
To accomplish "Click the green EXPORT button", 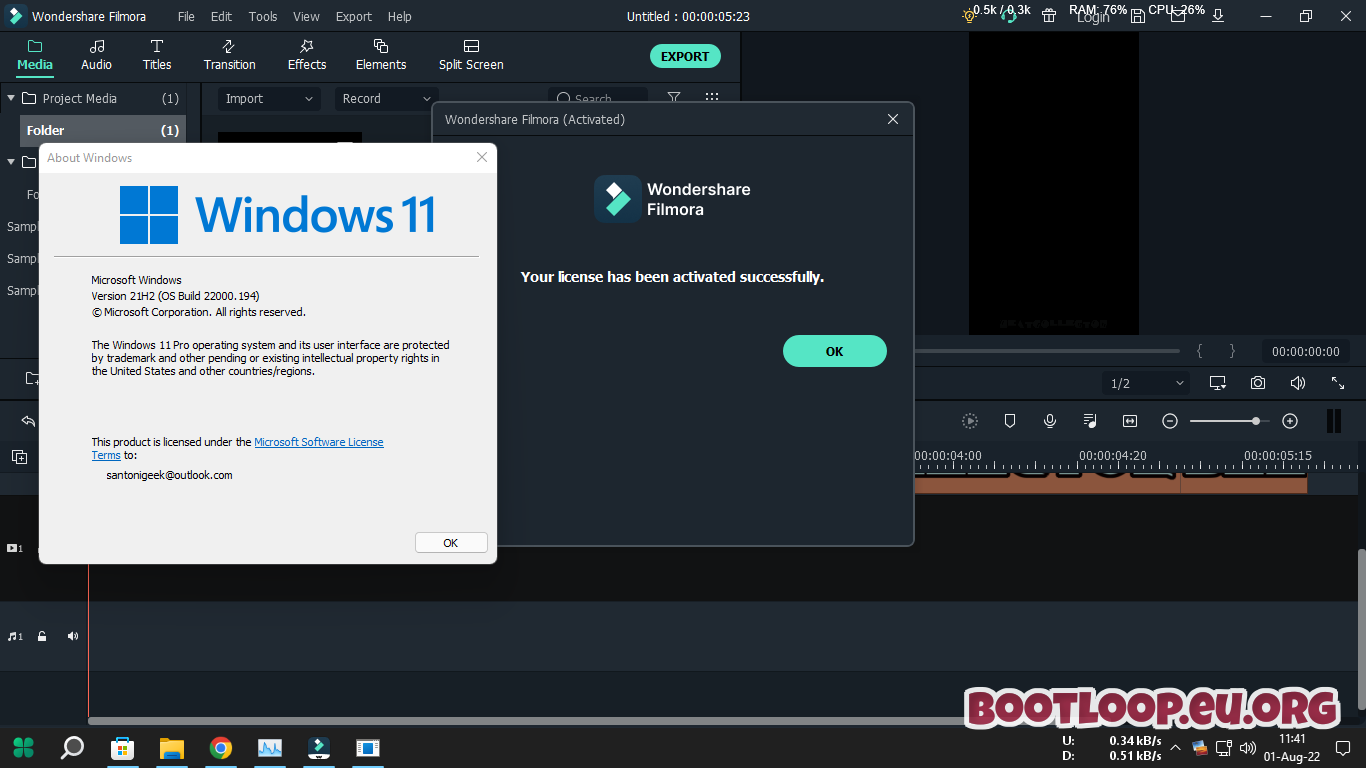I will [685, 56].
